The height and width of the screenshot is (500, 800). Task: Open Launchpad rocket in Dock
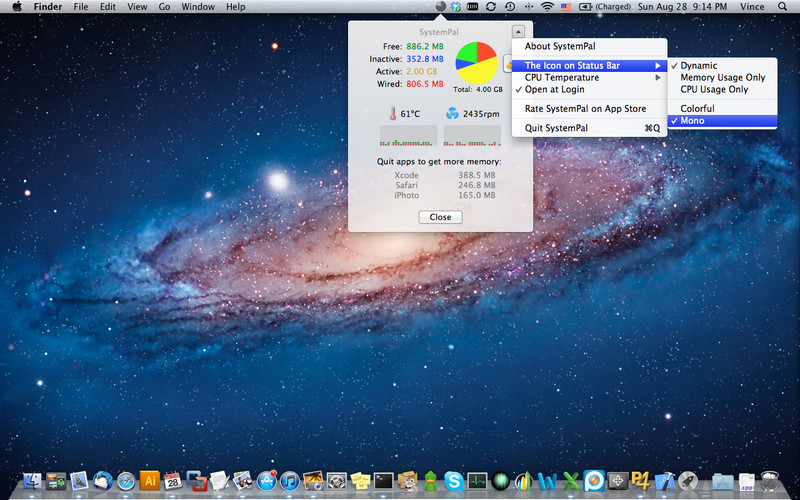point(688,481)
